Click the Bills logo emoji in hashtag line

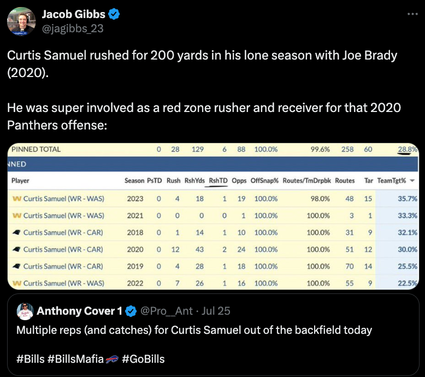tap(112, 359)
